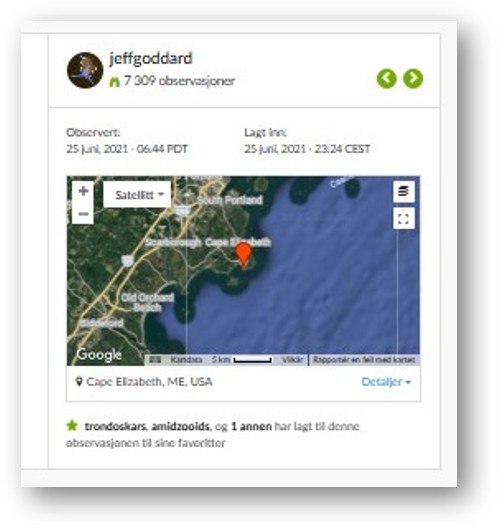
Task: Open amidzooids user link
Action: pos(181,426)
